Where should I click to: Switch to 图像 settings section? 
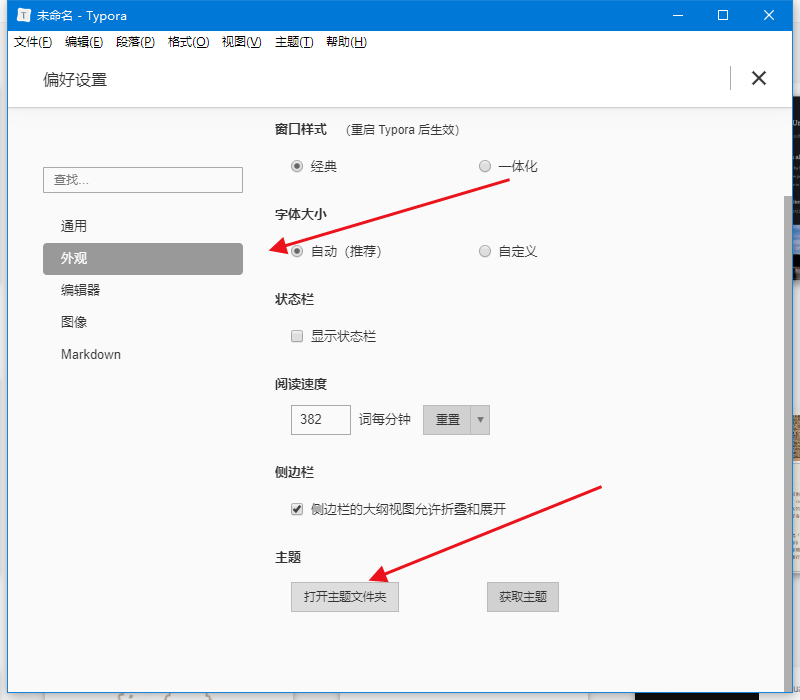coord(75,322)
